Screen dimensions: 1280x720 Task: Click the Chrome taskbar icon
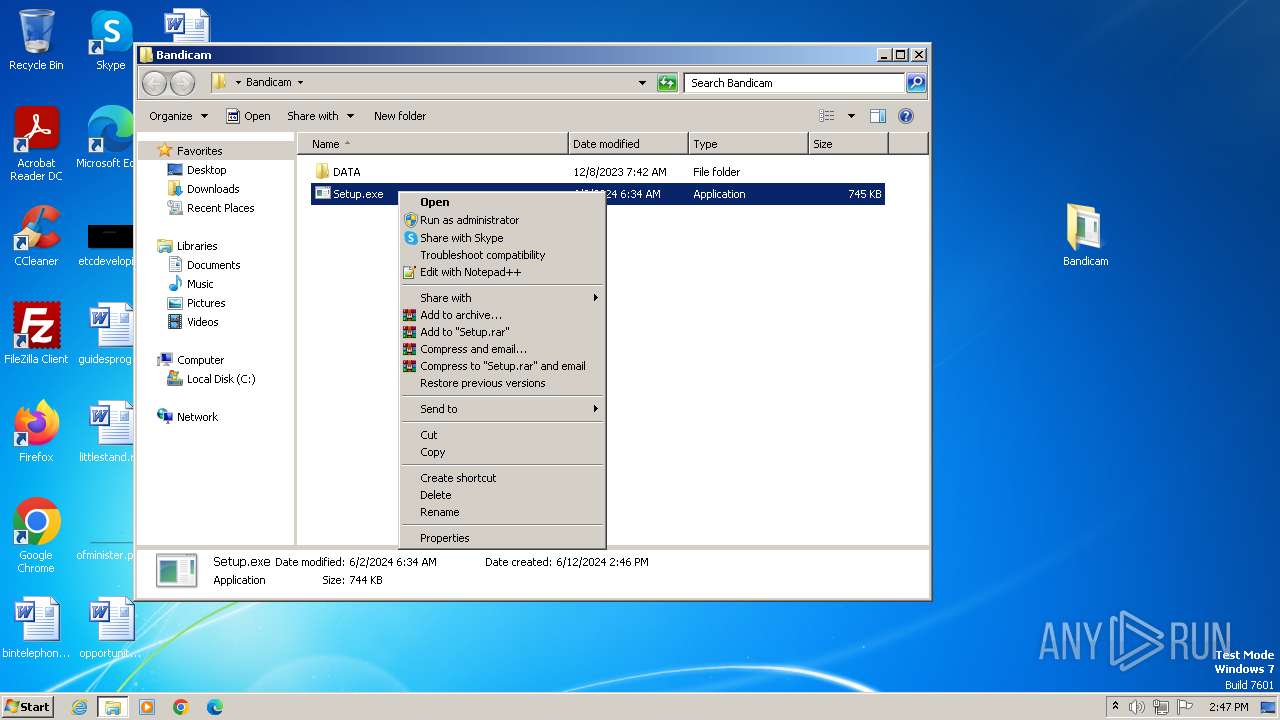pyautogui.click(x=181, y=707)
